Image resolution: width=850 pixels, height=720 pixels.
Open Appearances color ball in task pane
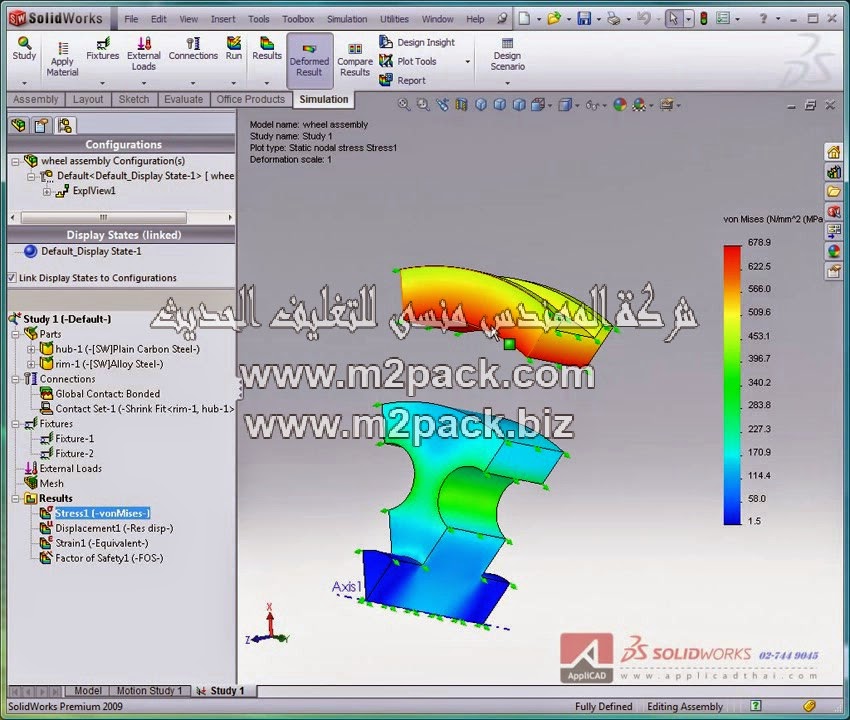point(834,250)
